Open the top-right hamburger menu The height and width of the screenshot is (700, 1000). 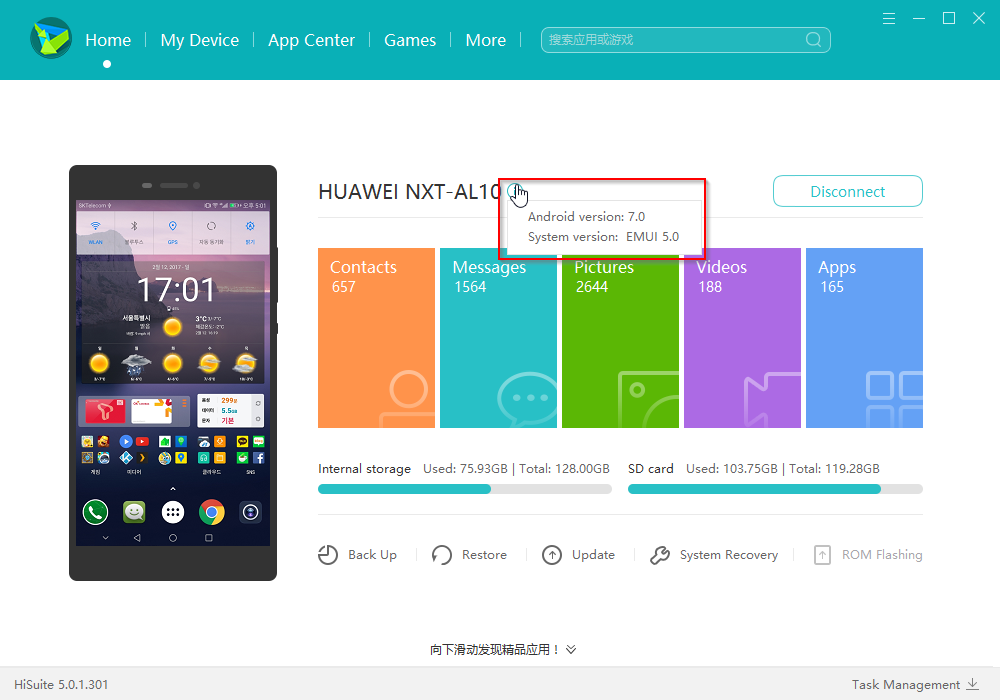coord(889,18)
